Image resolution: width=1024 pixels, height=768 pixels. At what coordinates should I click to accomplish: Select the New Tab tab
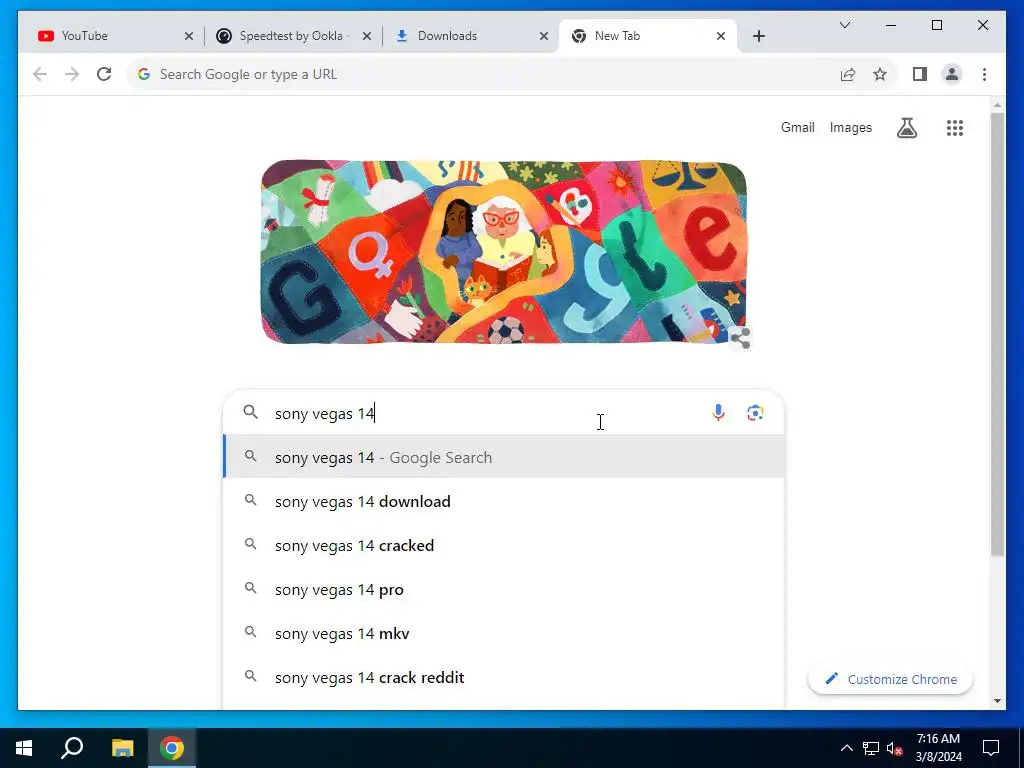click(643, 36)
